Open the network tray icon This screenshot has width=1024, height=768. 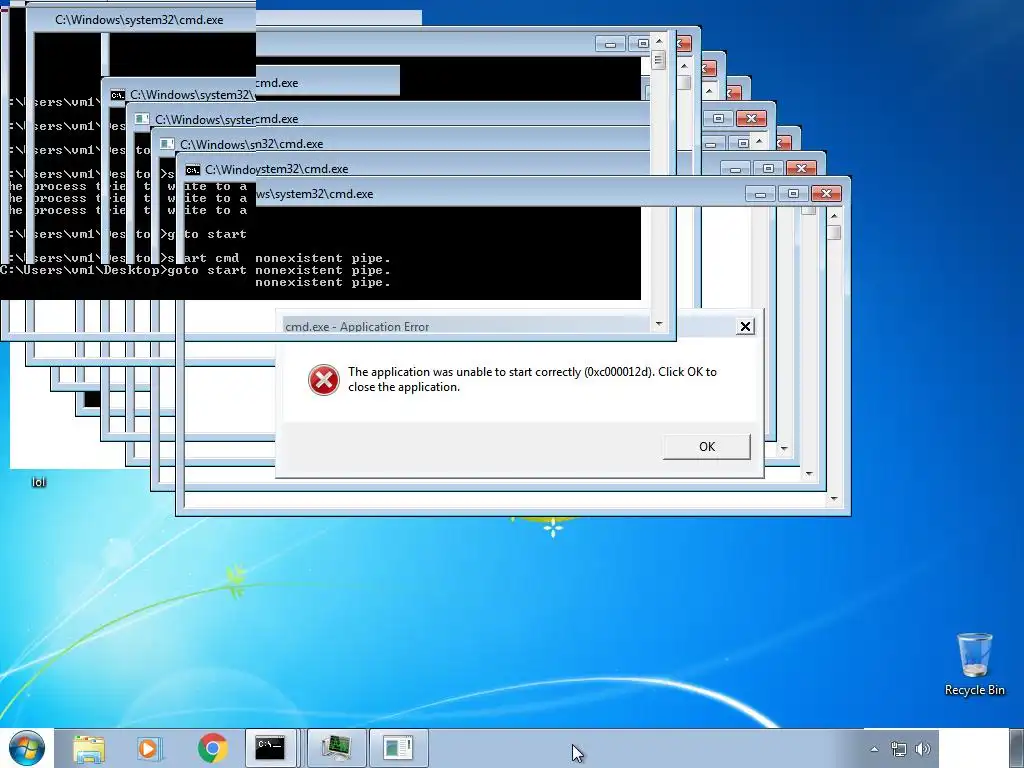899,749
